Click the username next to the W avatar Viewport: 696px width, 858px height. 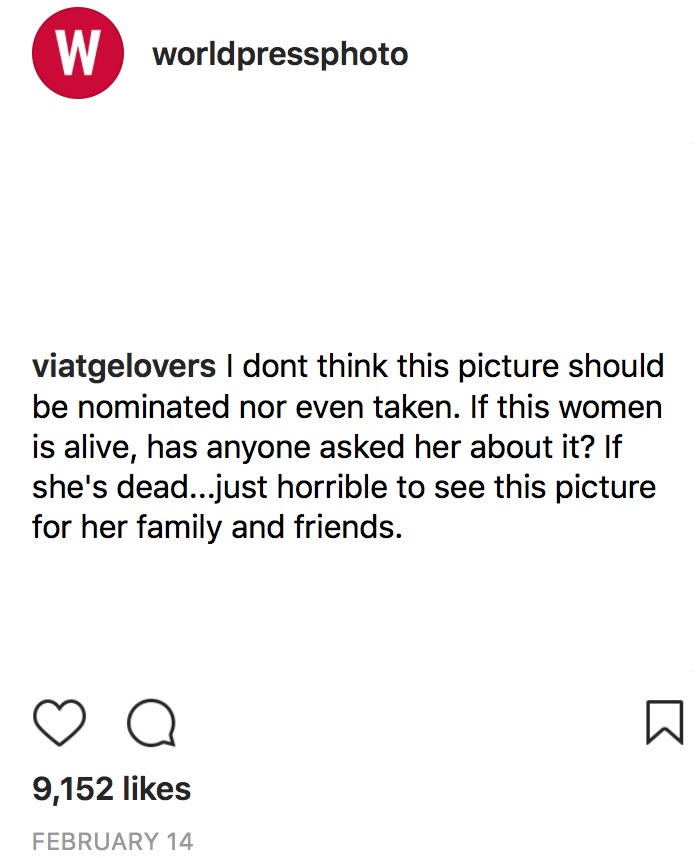[280, 54]
